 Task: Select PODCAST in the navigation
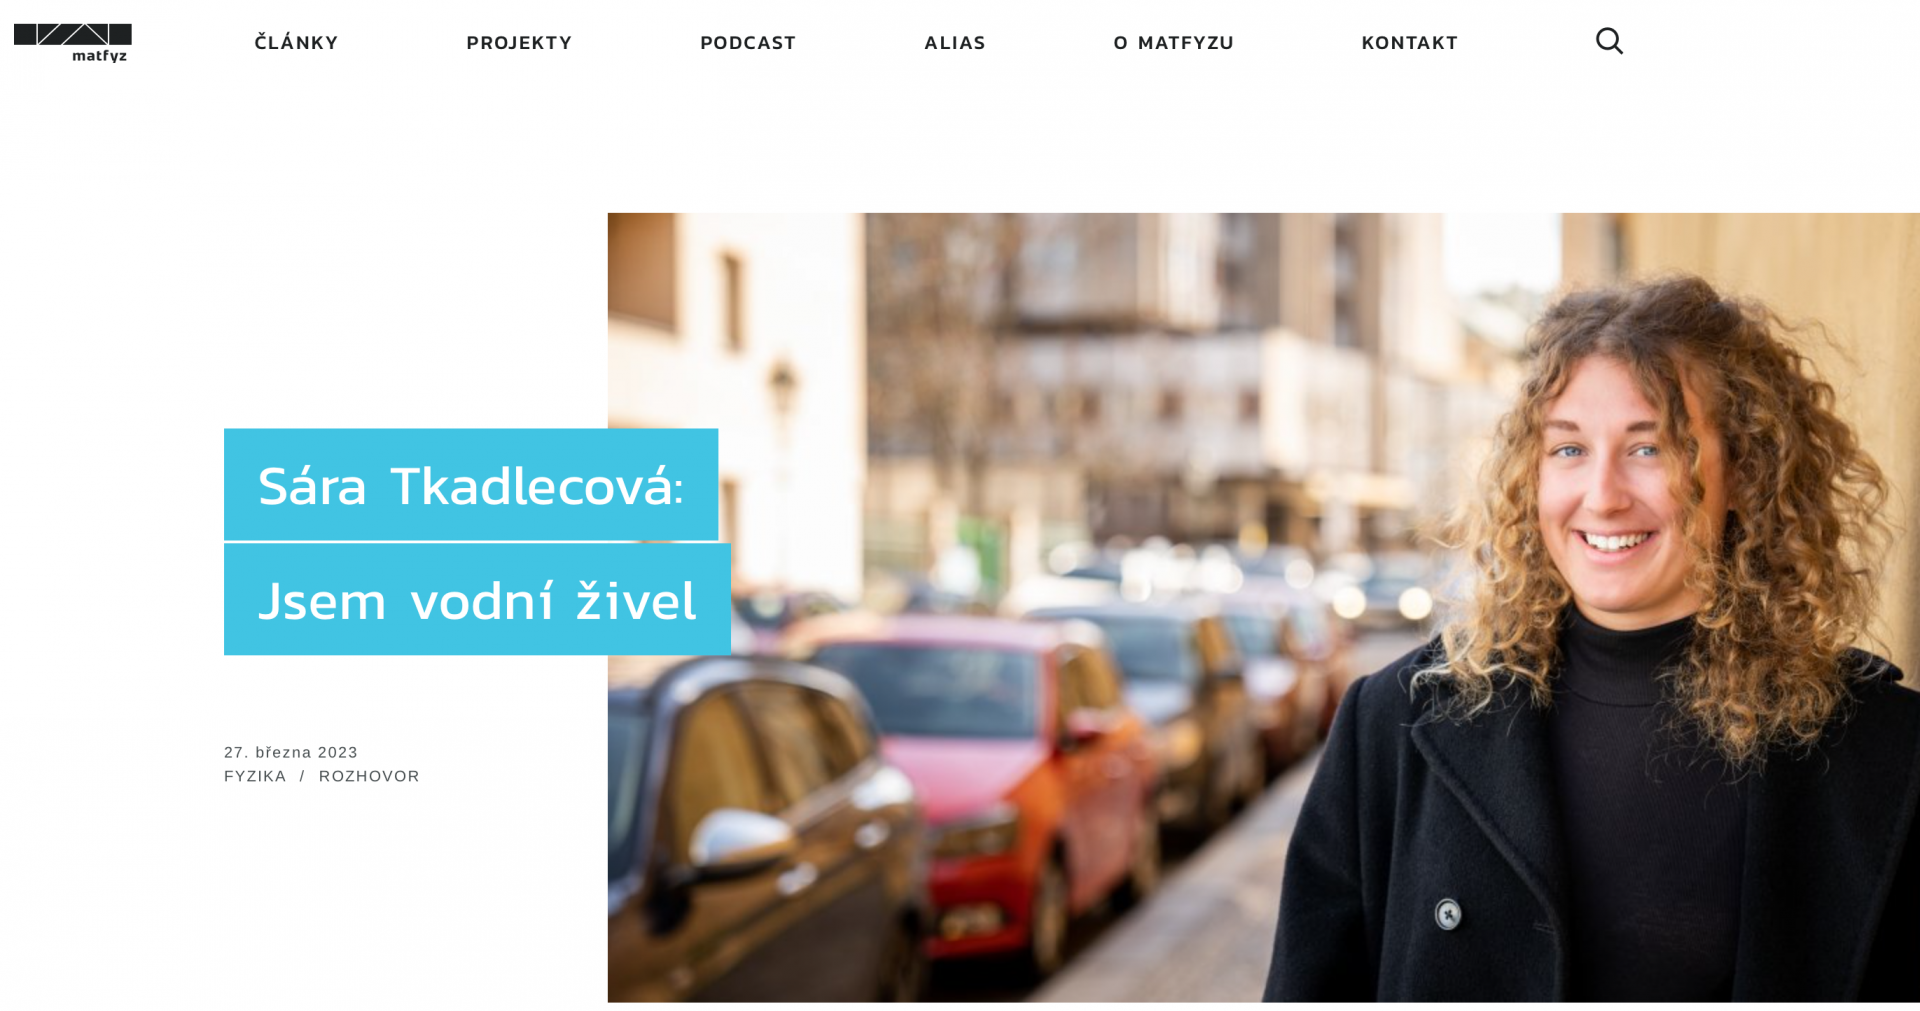coord(748,42)
